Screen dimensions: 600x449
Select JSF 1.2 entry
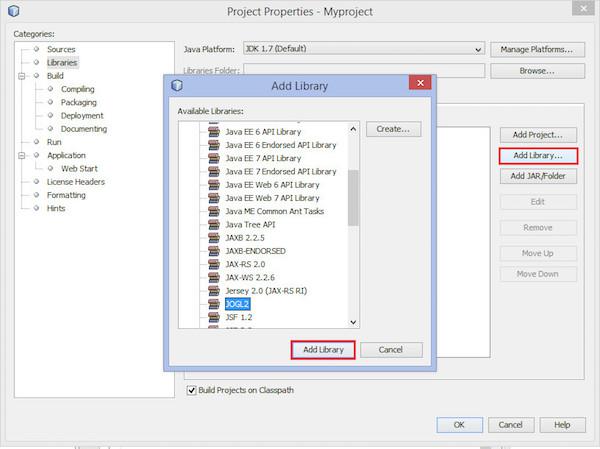point(239,317)
